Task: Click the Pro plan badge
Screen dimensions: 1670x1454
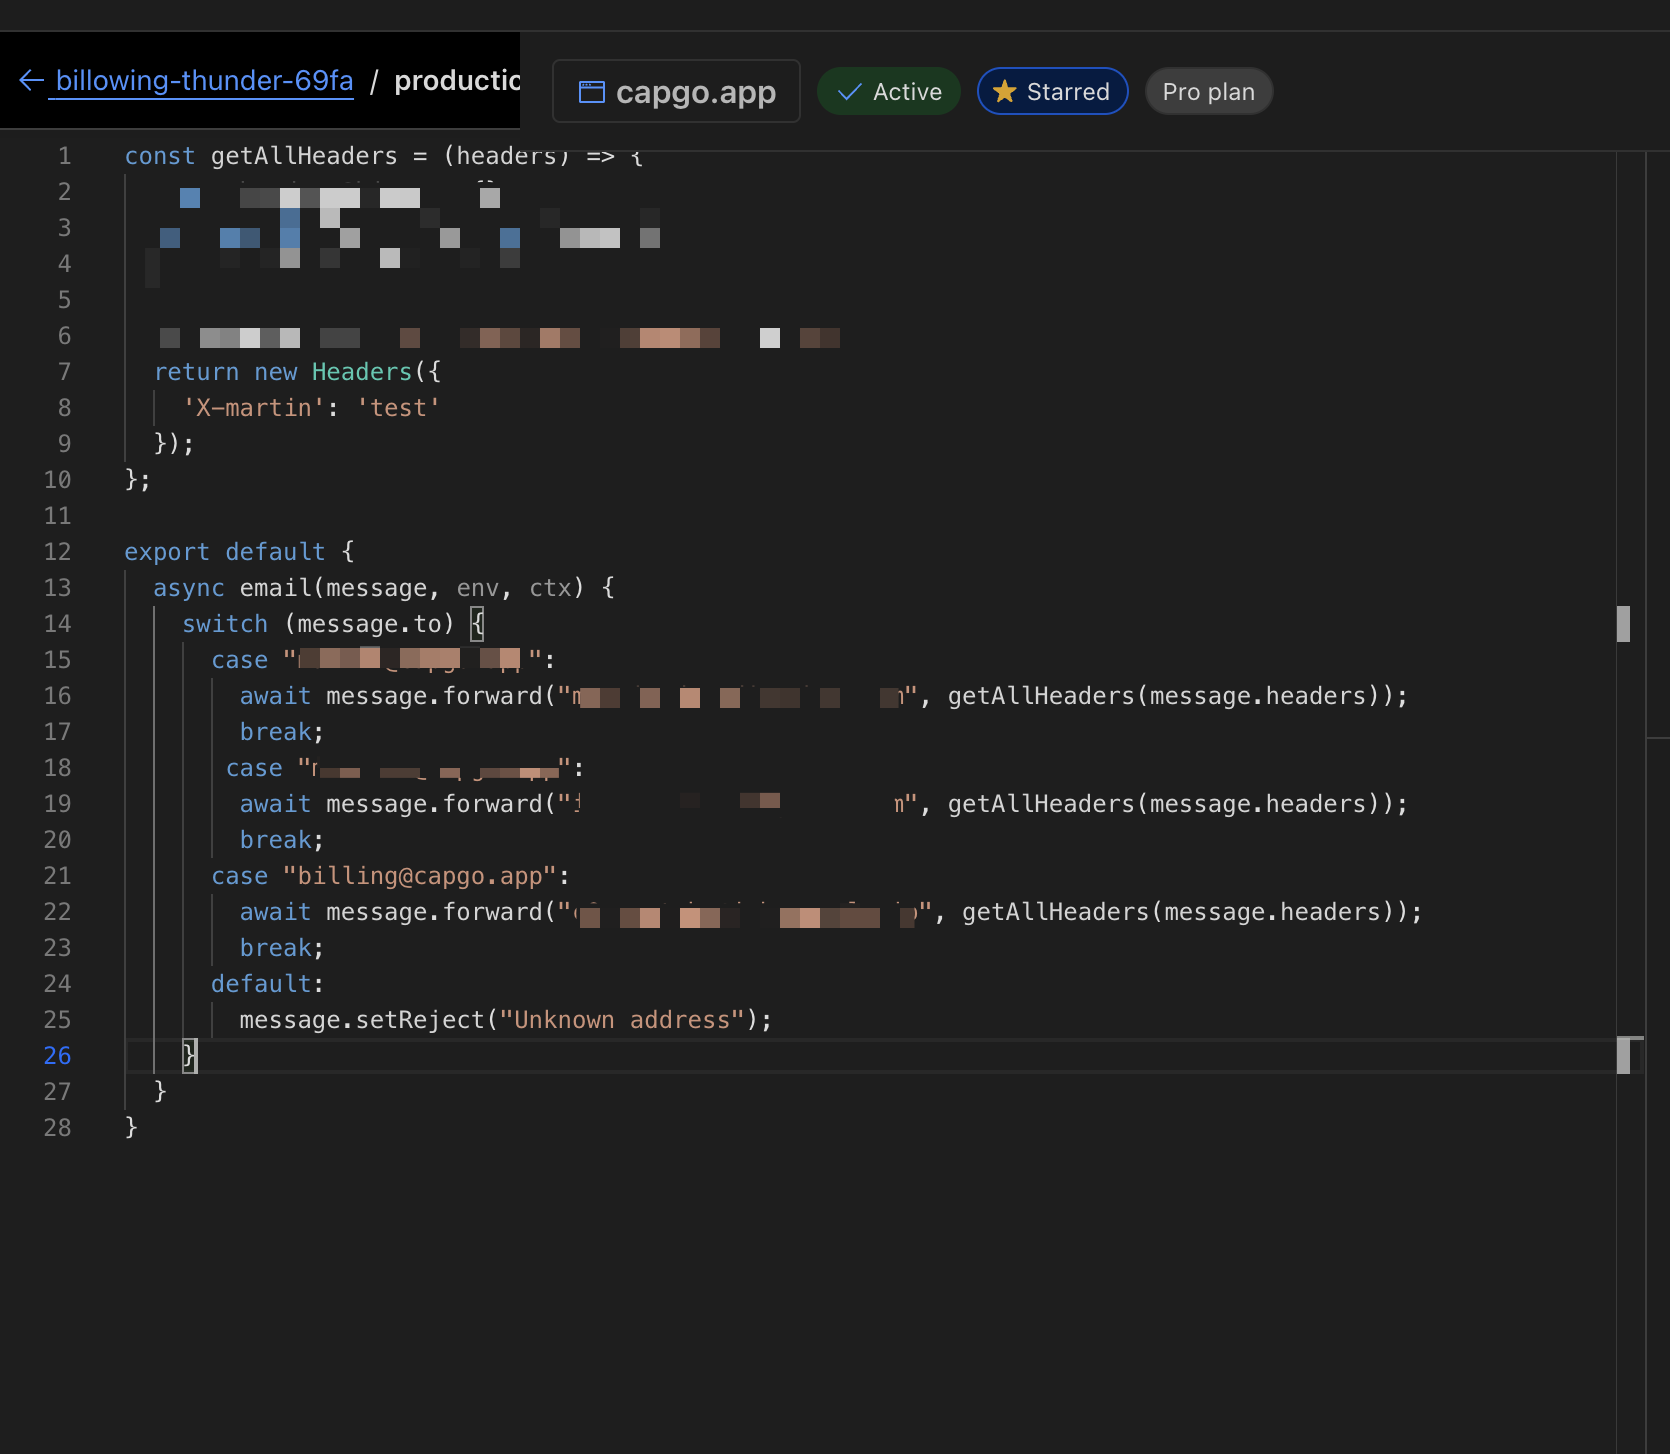Action: coord(1208,91)
